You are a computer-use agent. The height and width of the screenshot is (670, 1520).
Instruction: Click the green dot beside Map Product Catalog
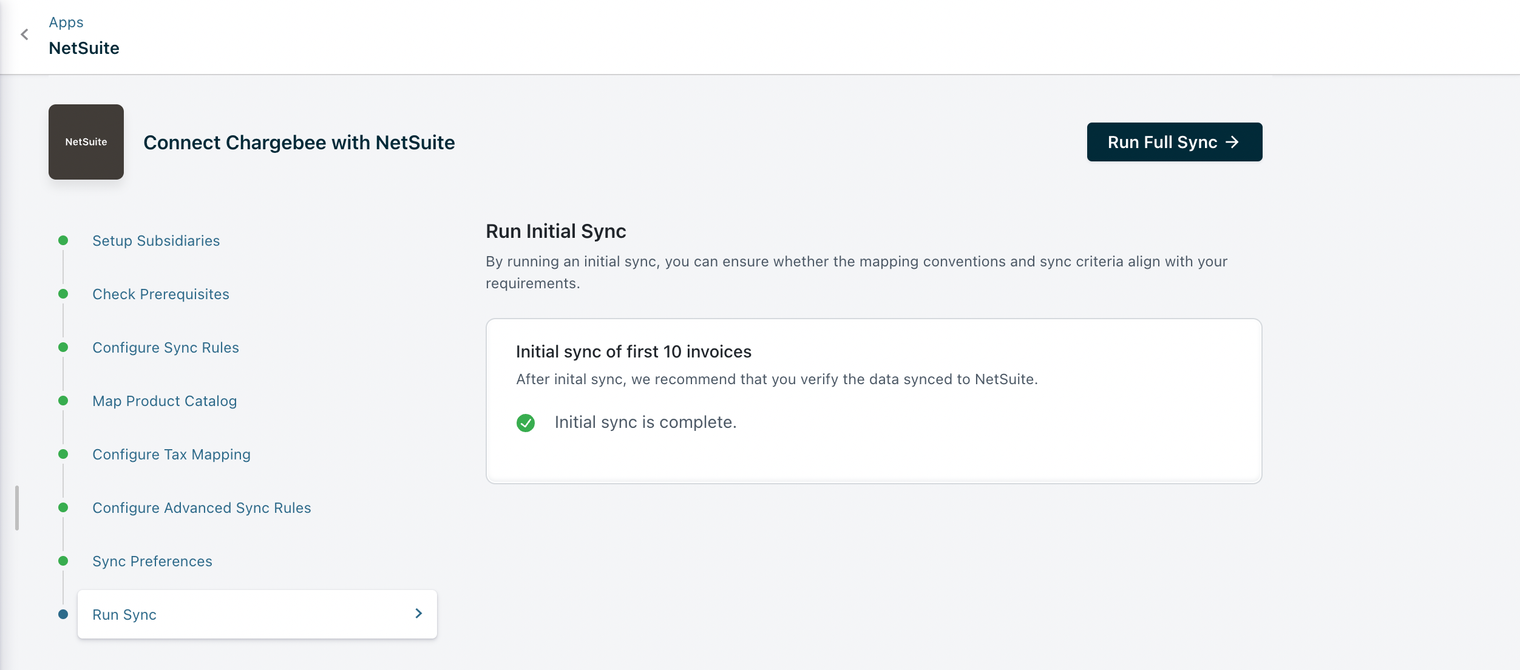pos(63,401)
